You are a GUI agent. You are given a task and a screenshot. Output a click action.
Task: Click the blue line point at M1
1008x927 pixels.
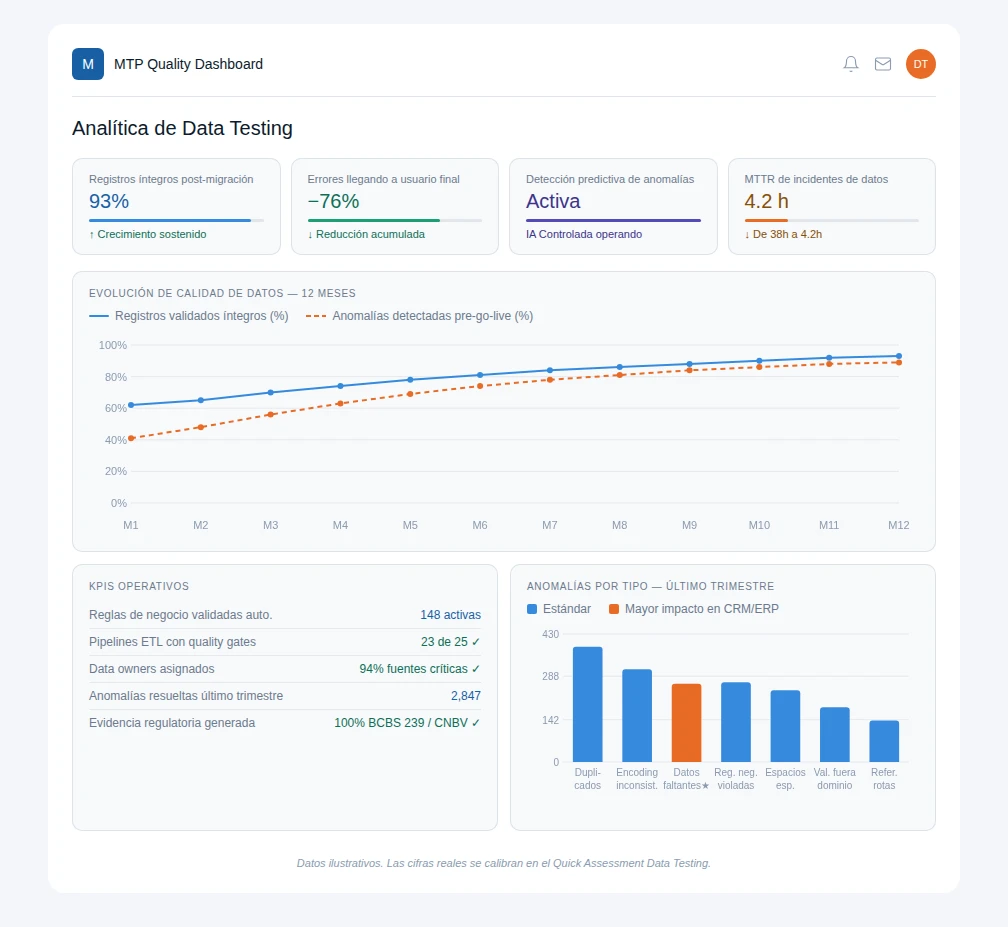click(131, 405)
